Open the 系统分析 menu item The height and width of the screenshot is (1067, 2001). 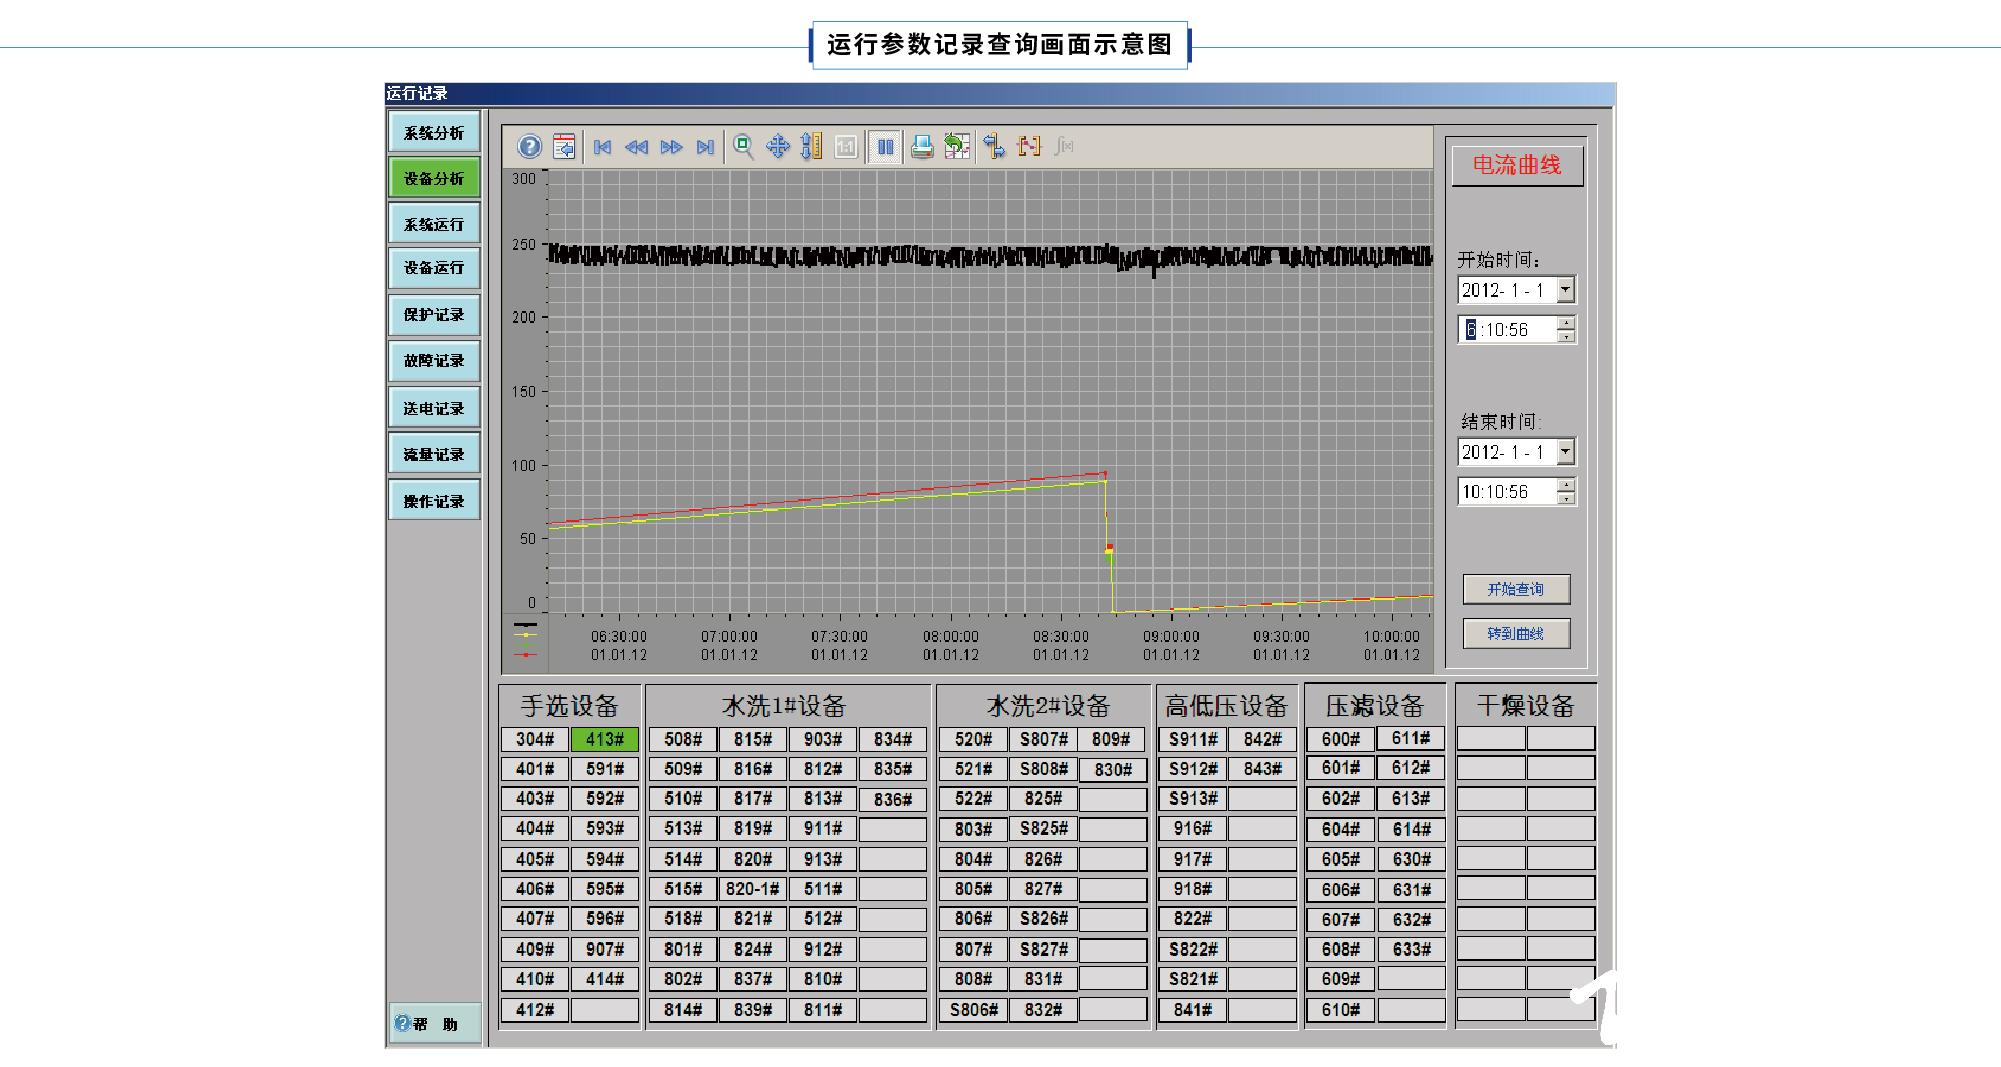pos(434,133)
